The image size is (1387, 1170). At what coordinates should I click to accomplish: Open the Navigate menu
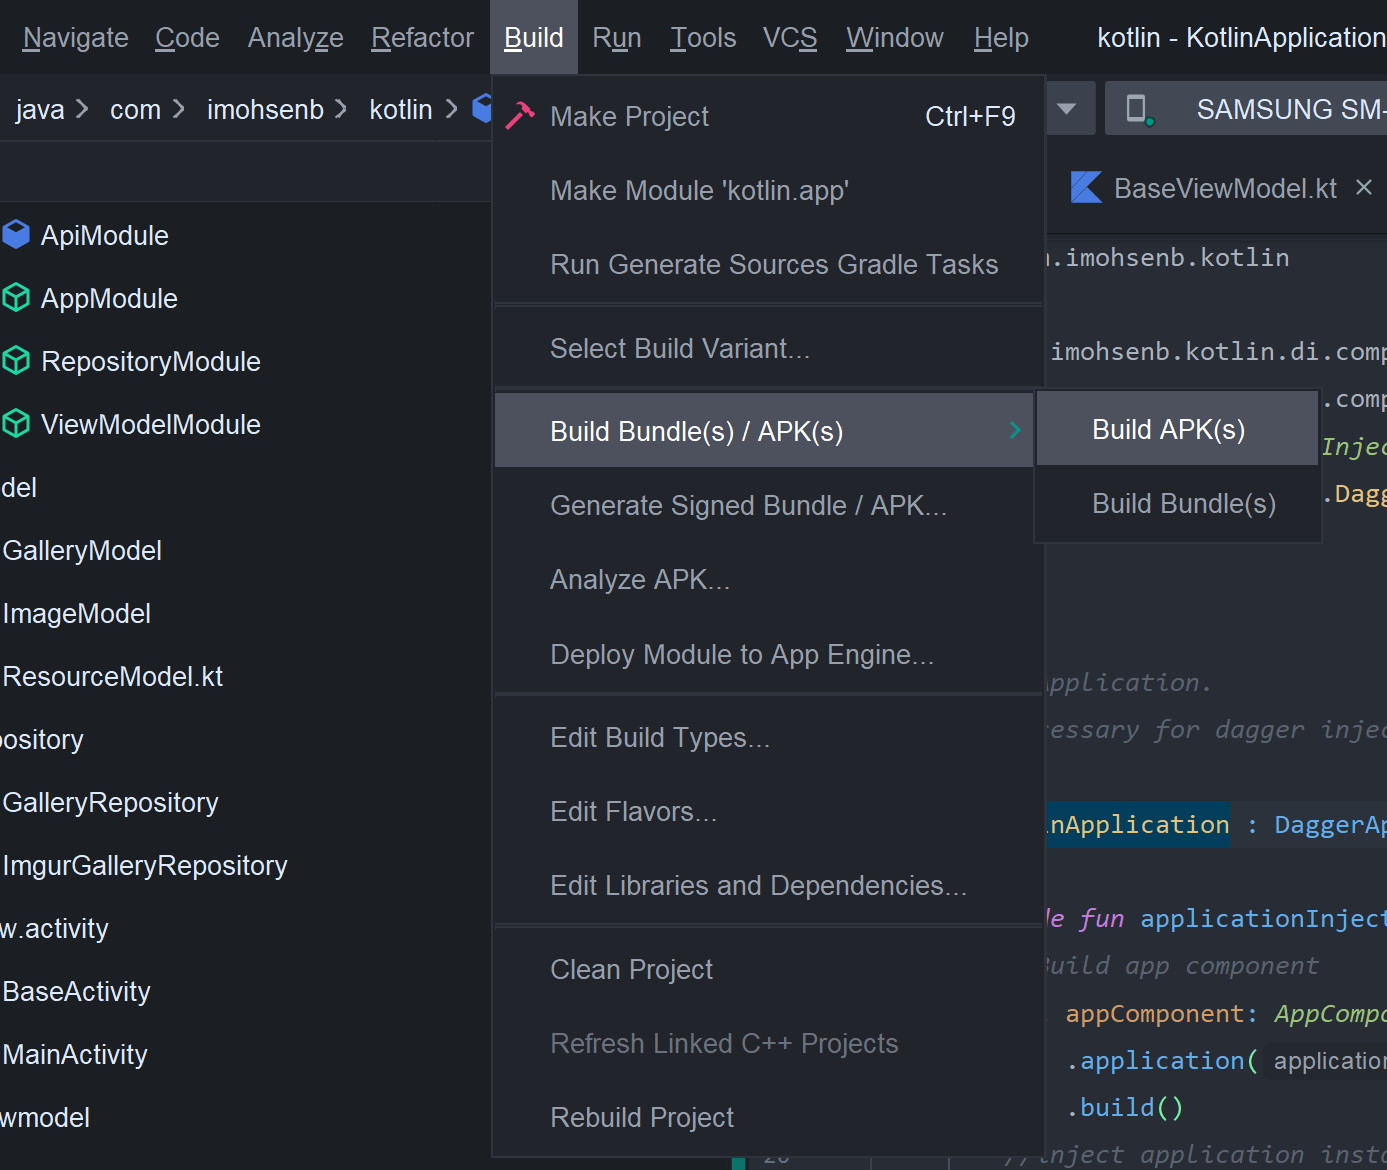76,38
